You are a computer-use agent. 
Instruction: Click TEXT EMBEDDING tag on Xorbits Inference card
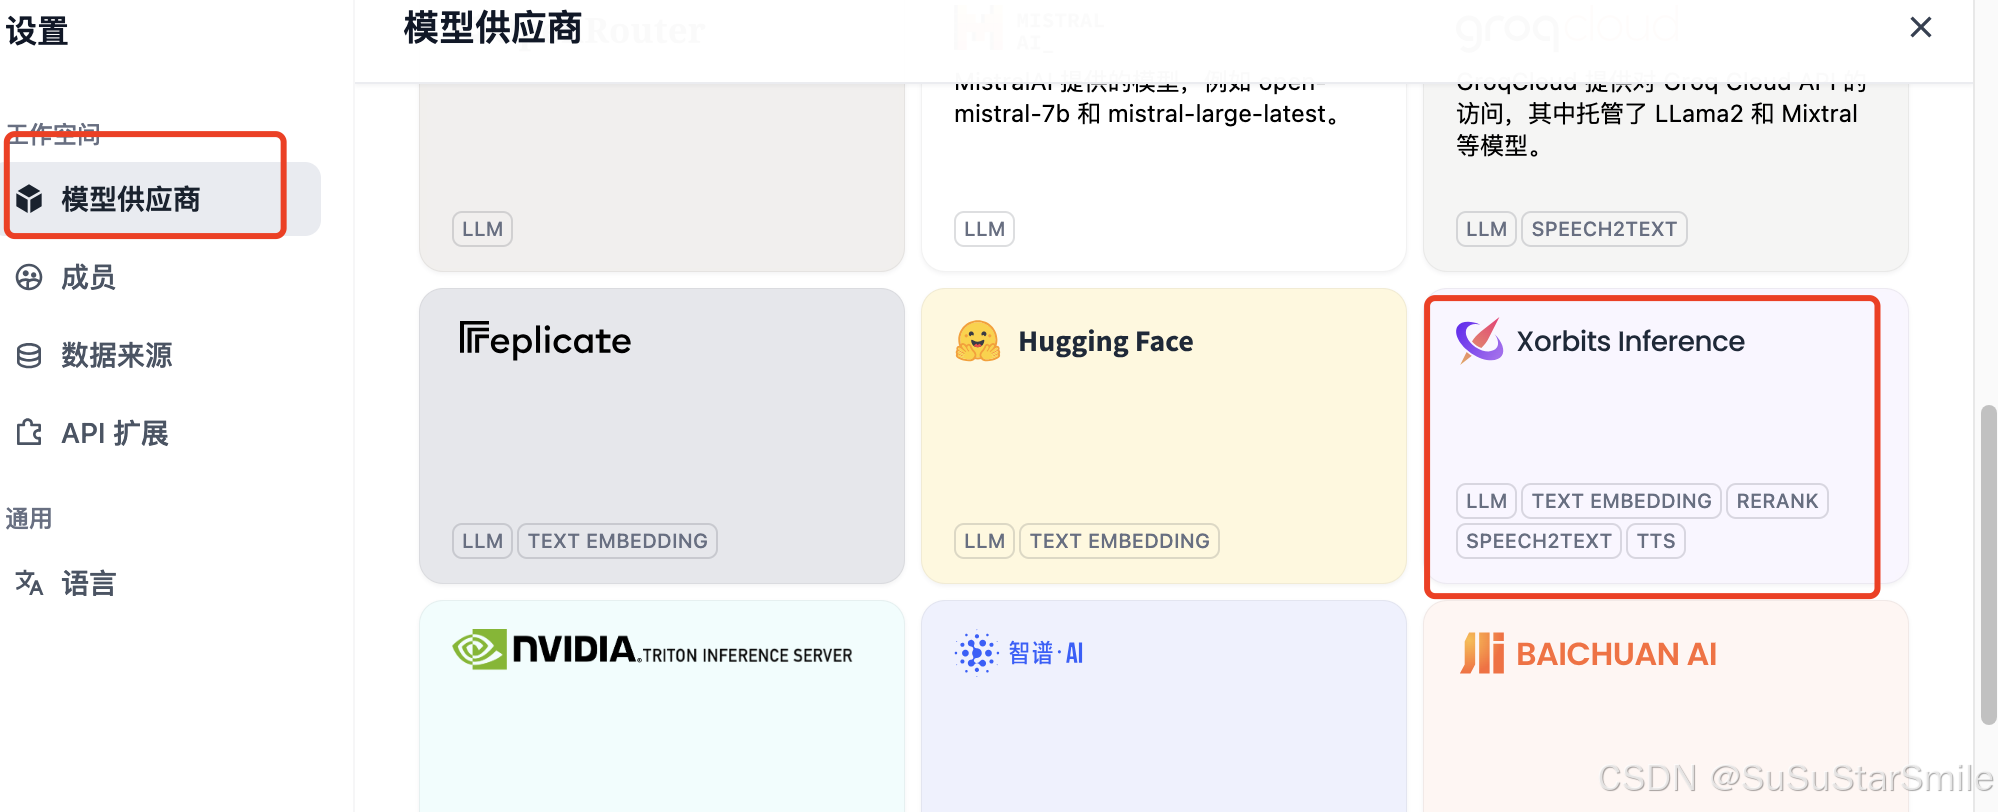click(1621, 501)
